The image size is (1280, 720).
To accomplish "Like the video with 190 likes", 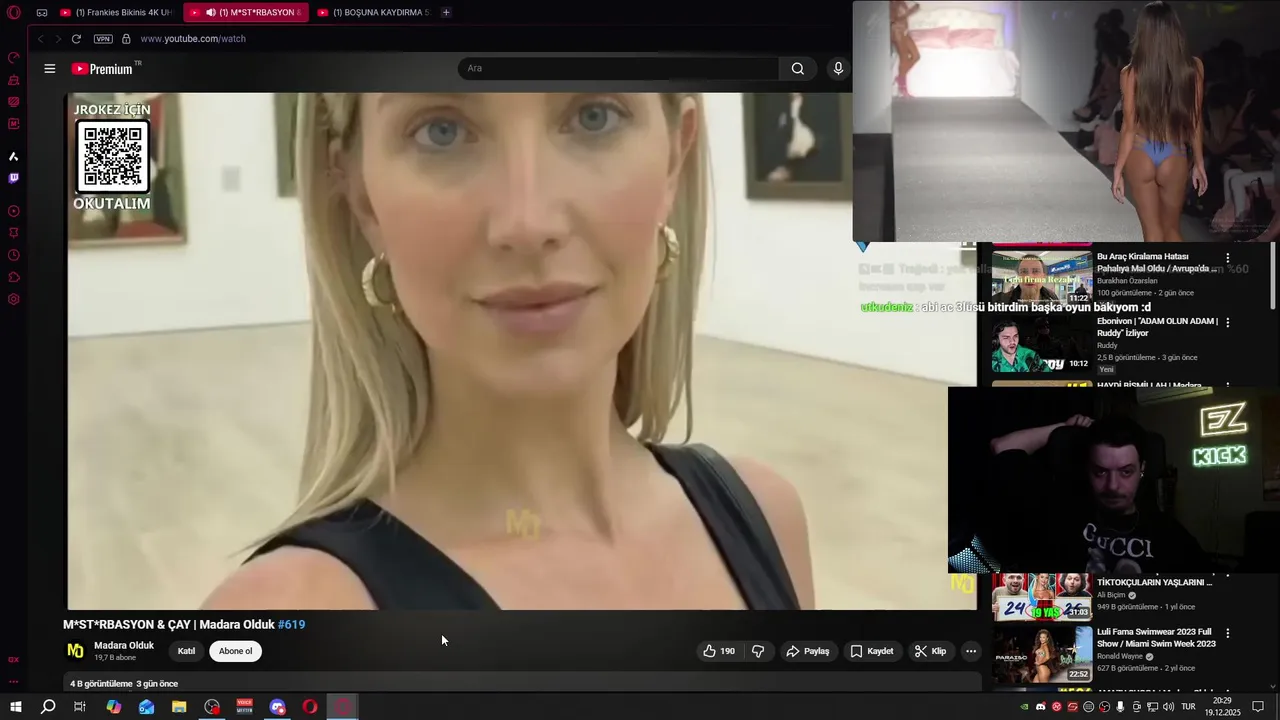I will [719, 651].
